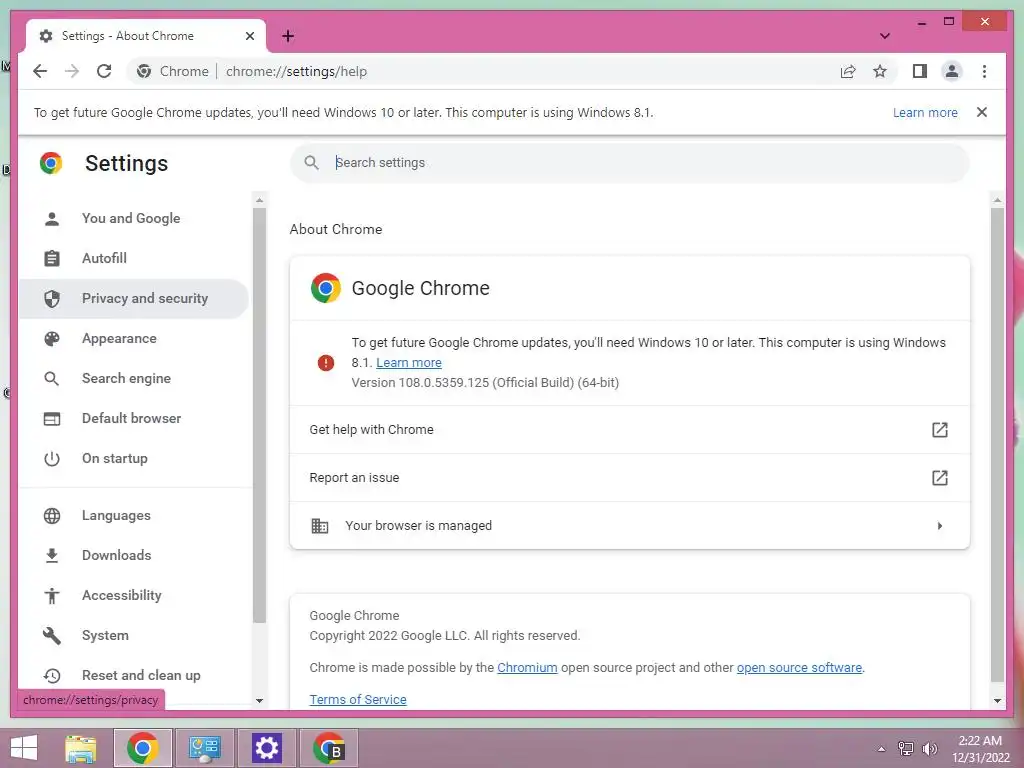Screen dimensions: 1024x768
Task: Click Get help with Chrome row
Action: [630, 430]
